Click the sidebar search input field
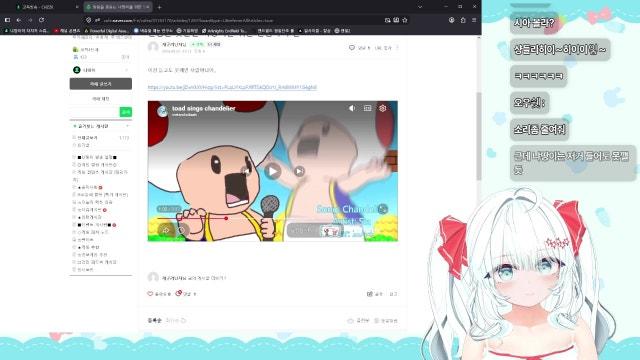 (x=94, y=112)
